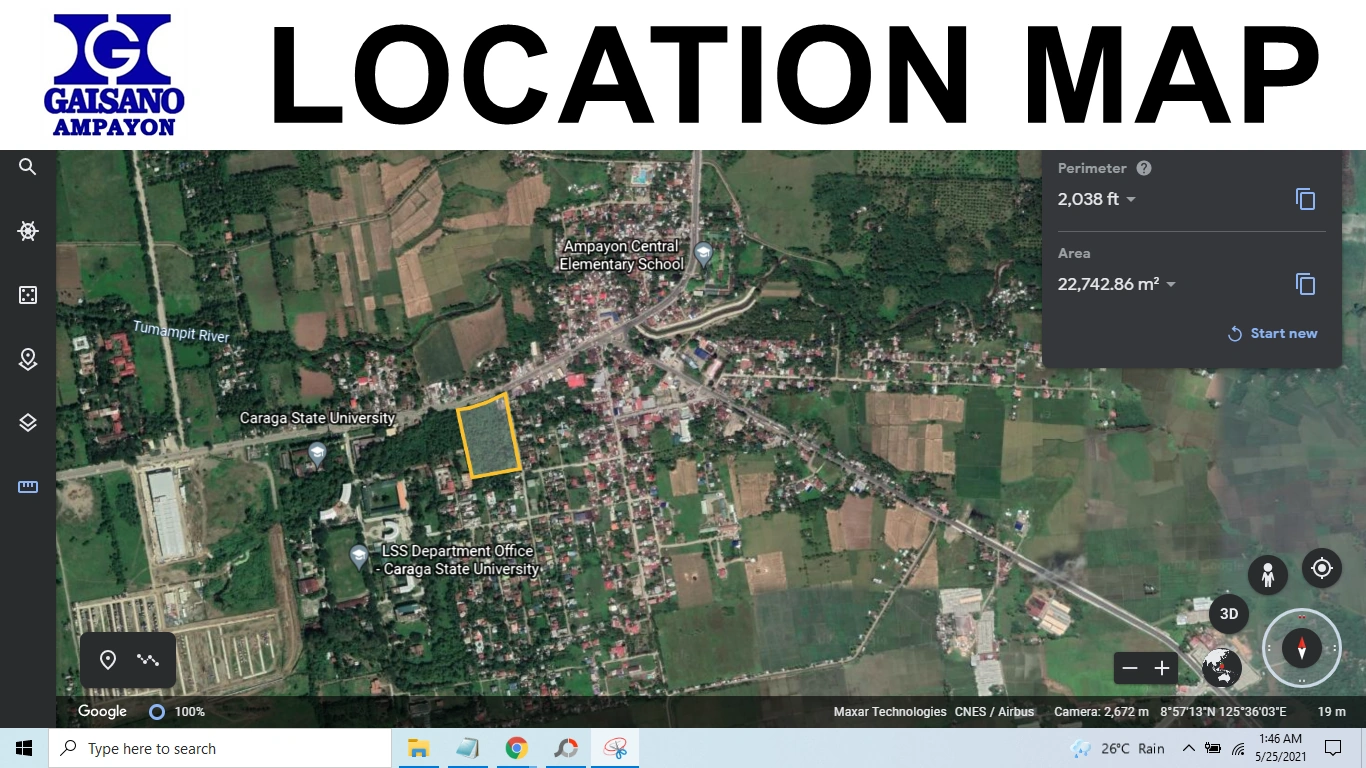Image resolution: width=1366 pixels, height=768 pixels.
Task: Zoom out with the minus button
Action: point(1130,668)
